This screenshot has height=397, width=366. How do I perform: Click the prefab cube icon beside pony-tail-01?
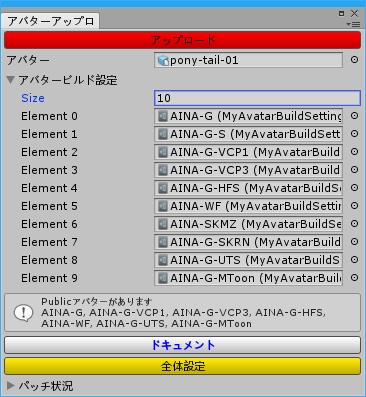[163, 60]
